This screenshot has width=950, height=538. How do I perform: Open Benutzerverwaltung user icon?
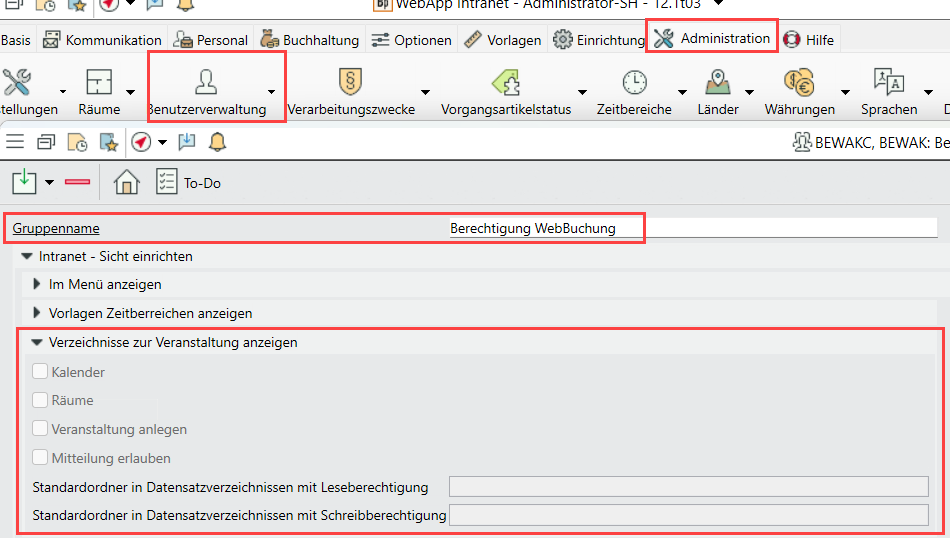pyautogui.click(x=206, y=82)
